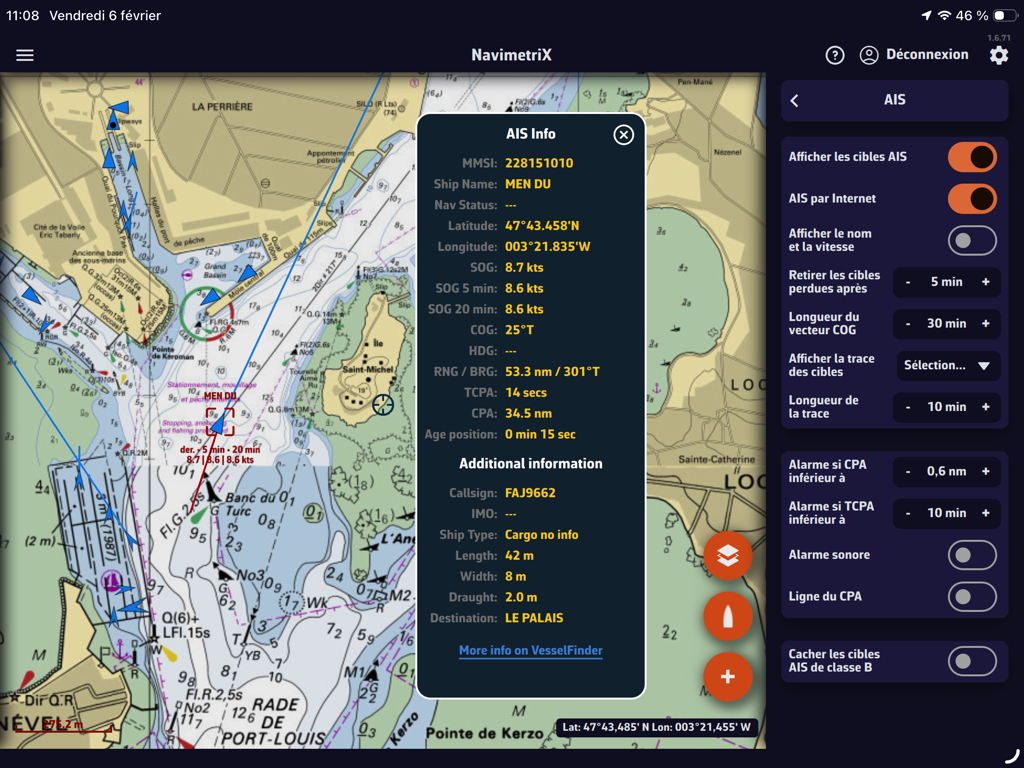Toggle Ligne du CPA switch
This screenshot has width=1024, height=768.
(972, 597)
